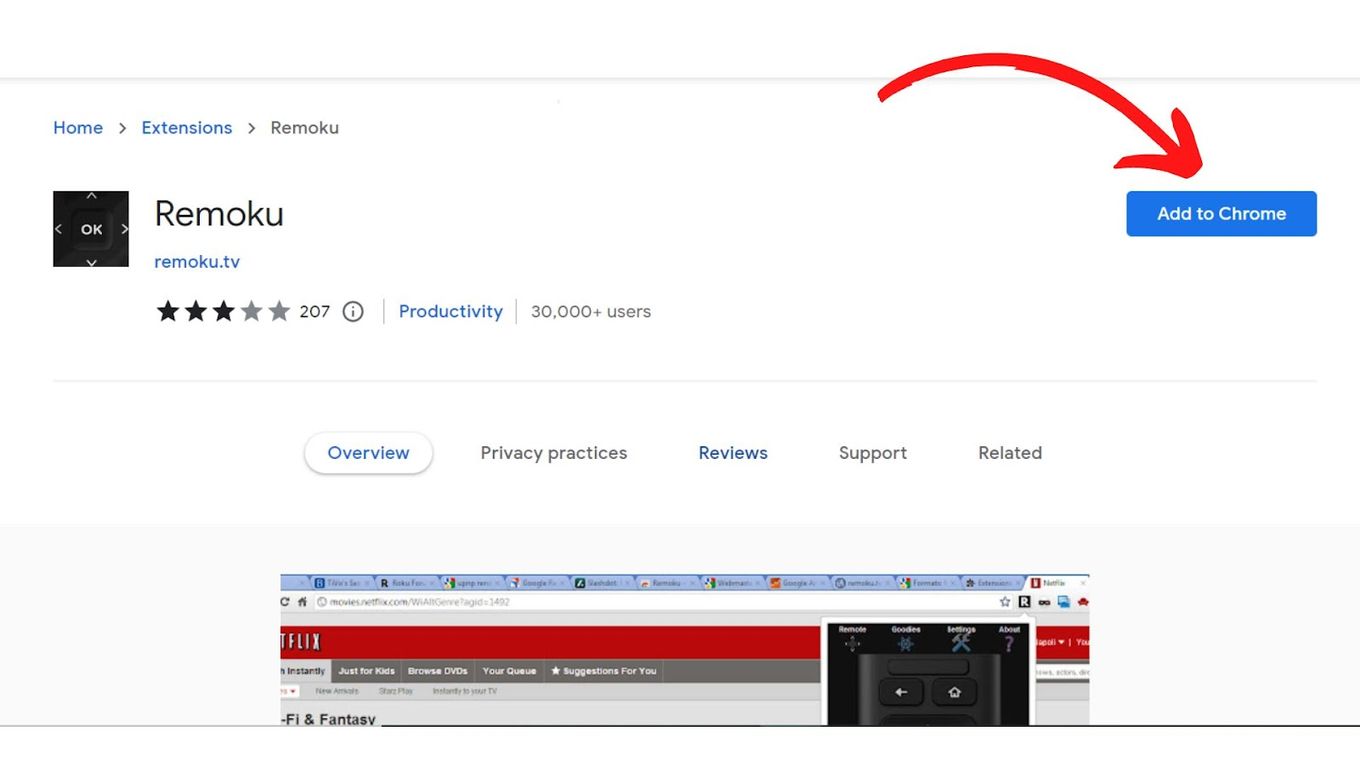Click the Remoku remote-control extension icon
The height and width of the screenshot is (765, 1360).
pyautogui.click(x=91, y=229)
